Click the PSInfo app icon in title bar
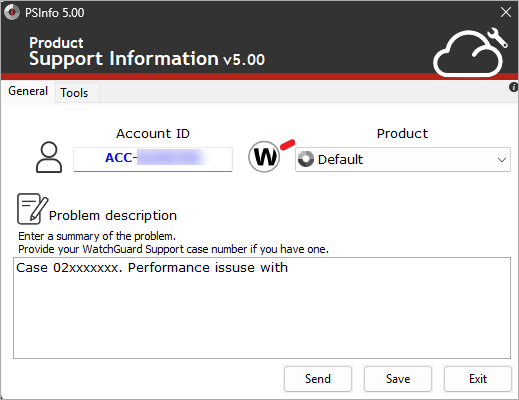 point(12,12)
